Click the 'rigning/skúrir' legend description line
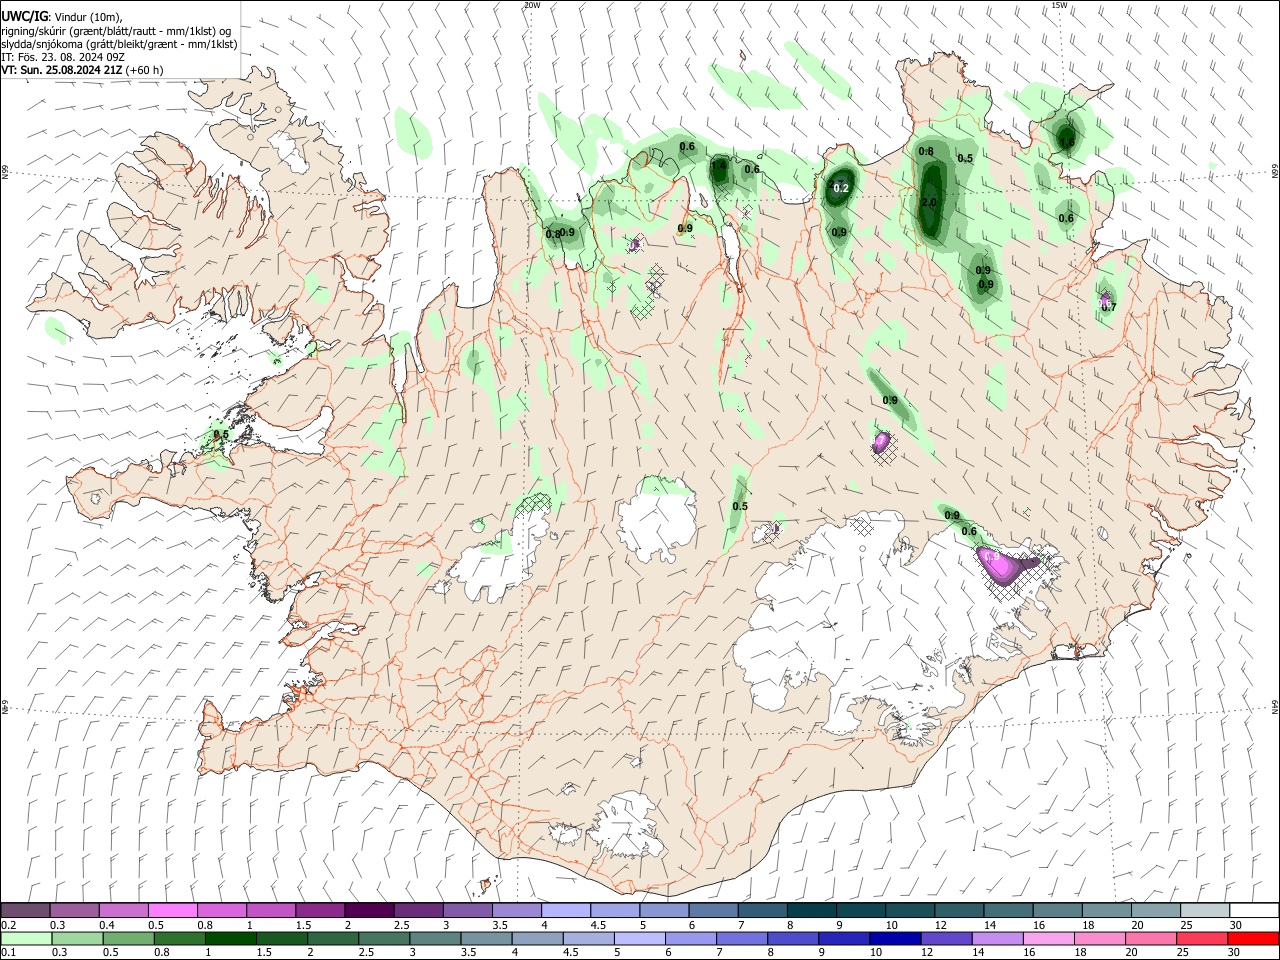The height and width of the screenshot is (960, 1280). (x=116, y=31)
